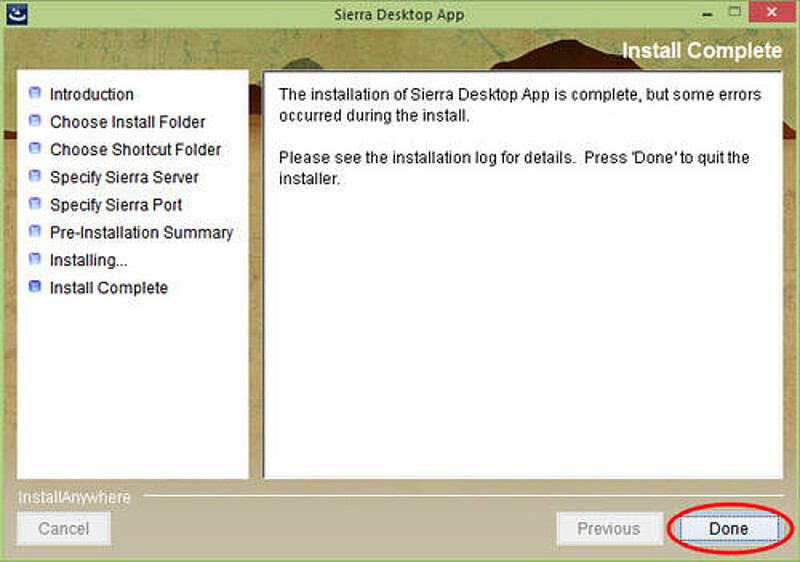Viewport: 800px width, 562px height.
Task: Click the Done button
Action: [729, 528]
